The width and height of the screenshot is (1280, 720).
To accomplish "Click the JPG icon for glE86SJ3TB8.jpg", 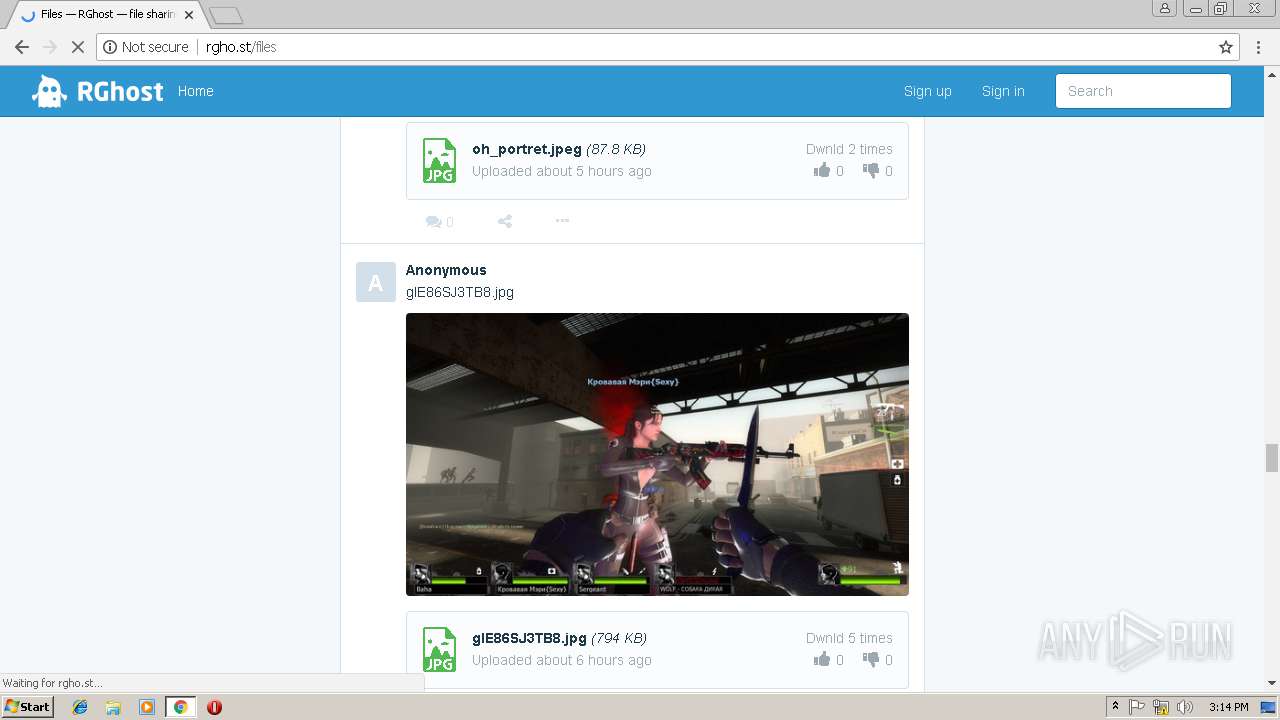I will [439, 649].
